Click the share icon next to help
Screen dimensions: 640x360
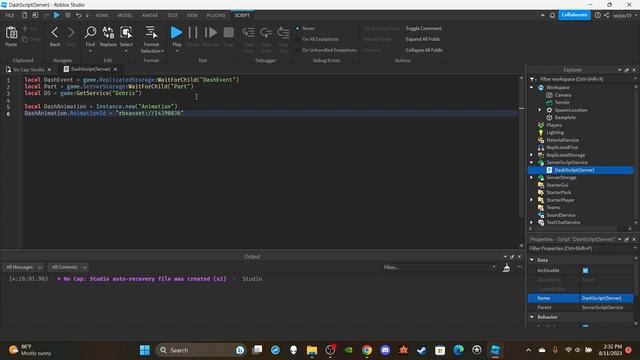(607, 15)
